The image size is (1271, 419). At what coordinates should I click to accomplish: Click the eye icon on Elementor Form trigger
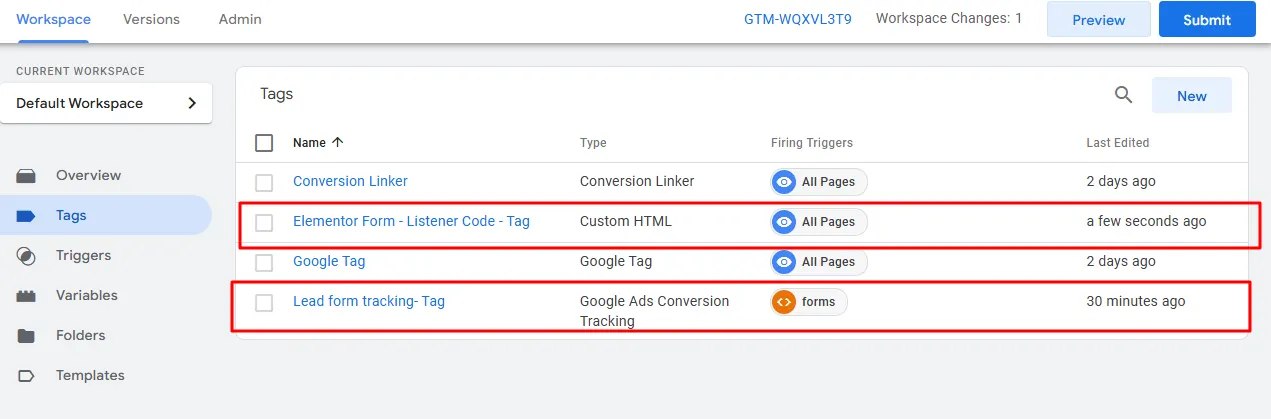tap(784, 222)
